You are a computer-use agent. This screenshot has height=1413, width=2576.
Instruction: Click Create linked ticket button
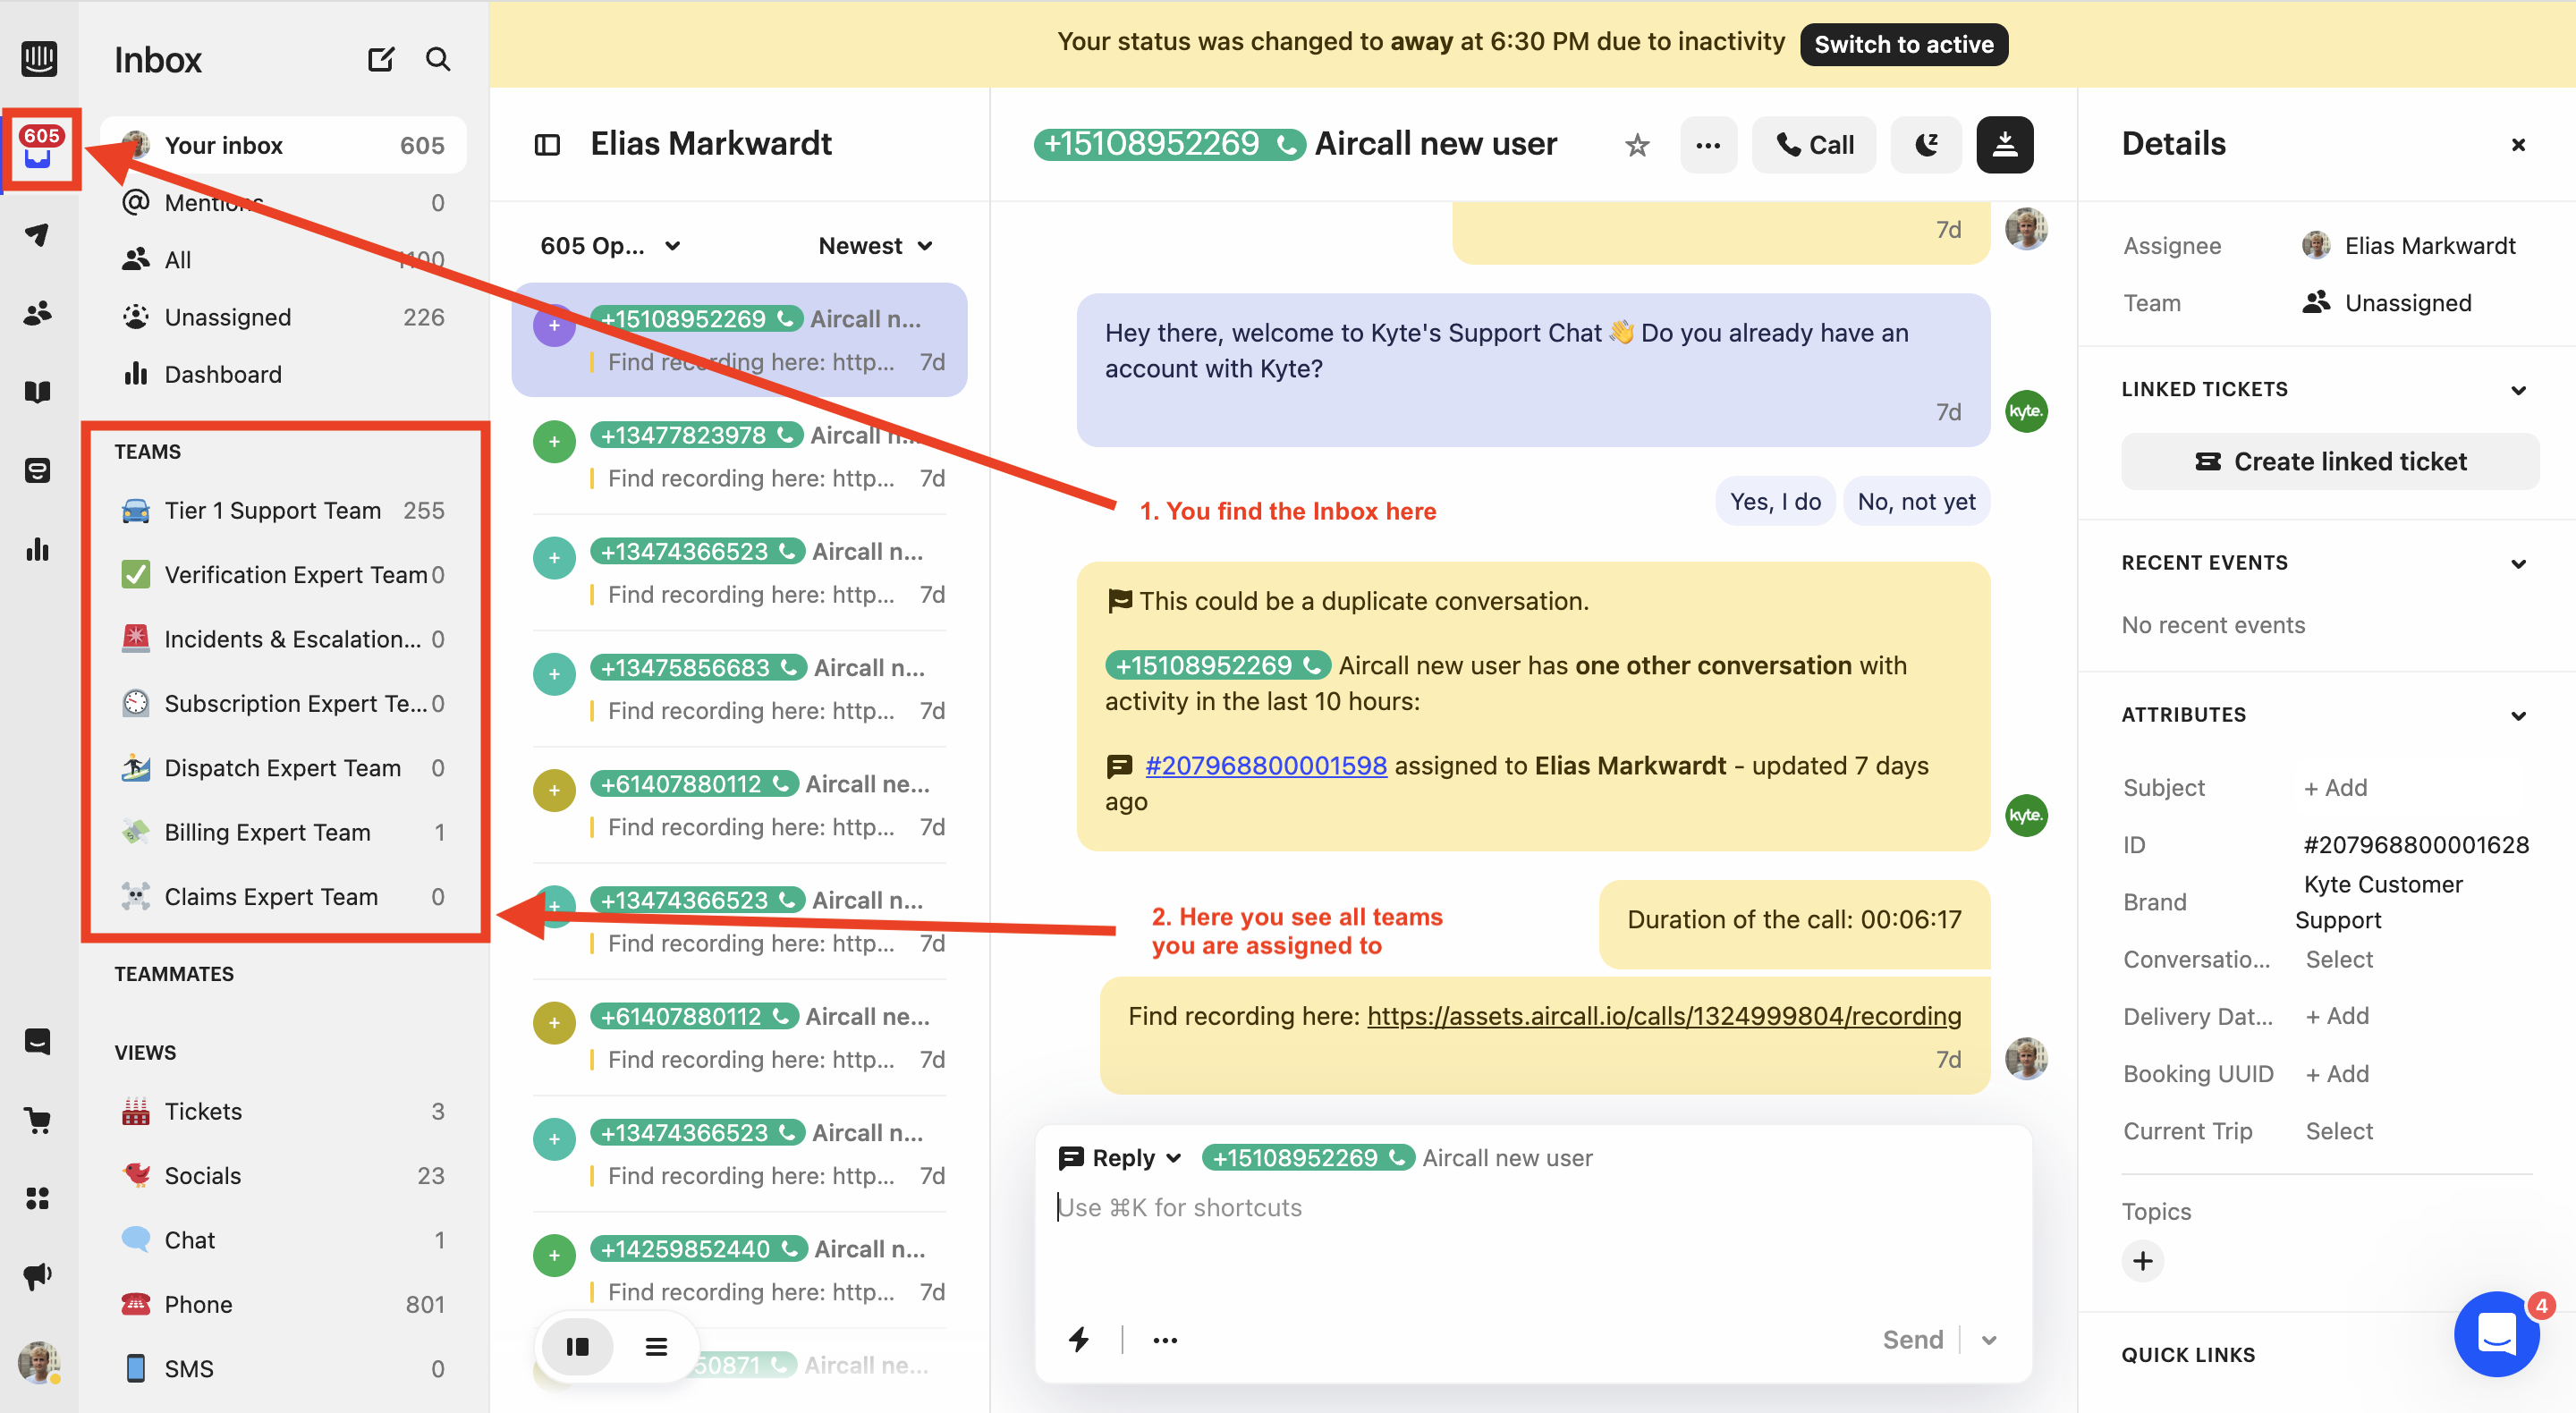pyautogui.click(x=2329, y=461)
